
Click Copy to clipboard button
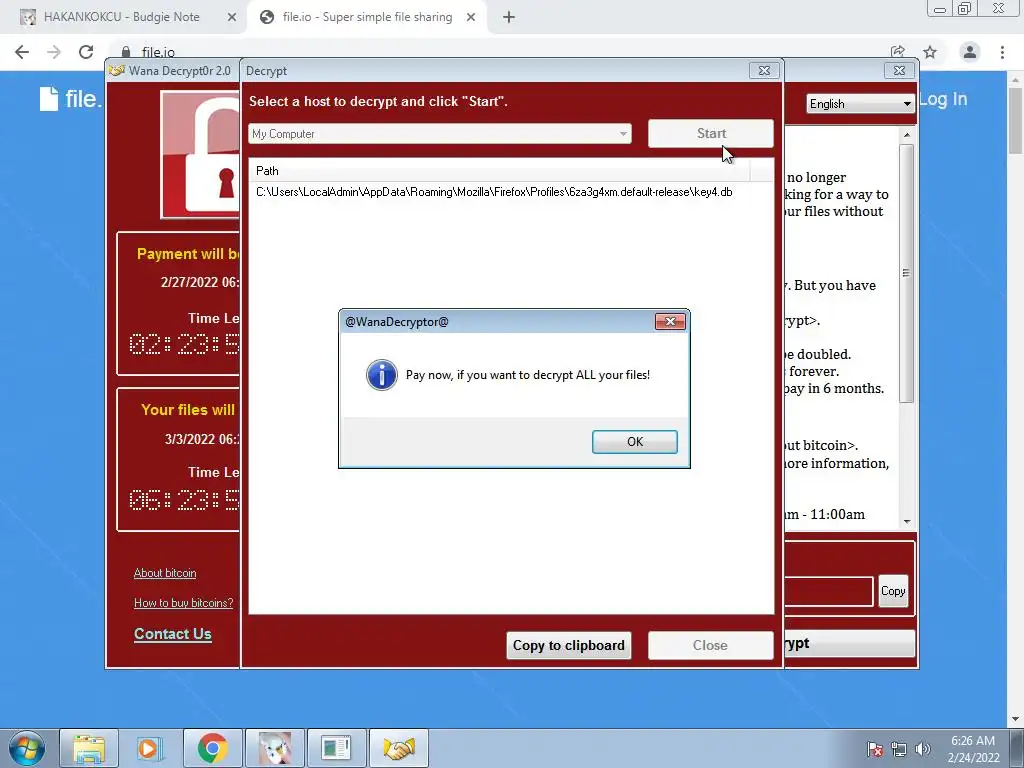[x=568, y=645]
